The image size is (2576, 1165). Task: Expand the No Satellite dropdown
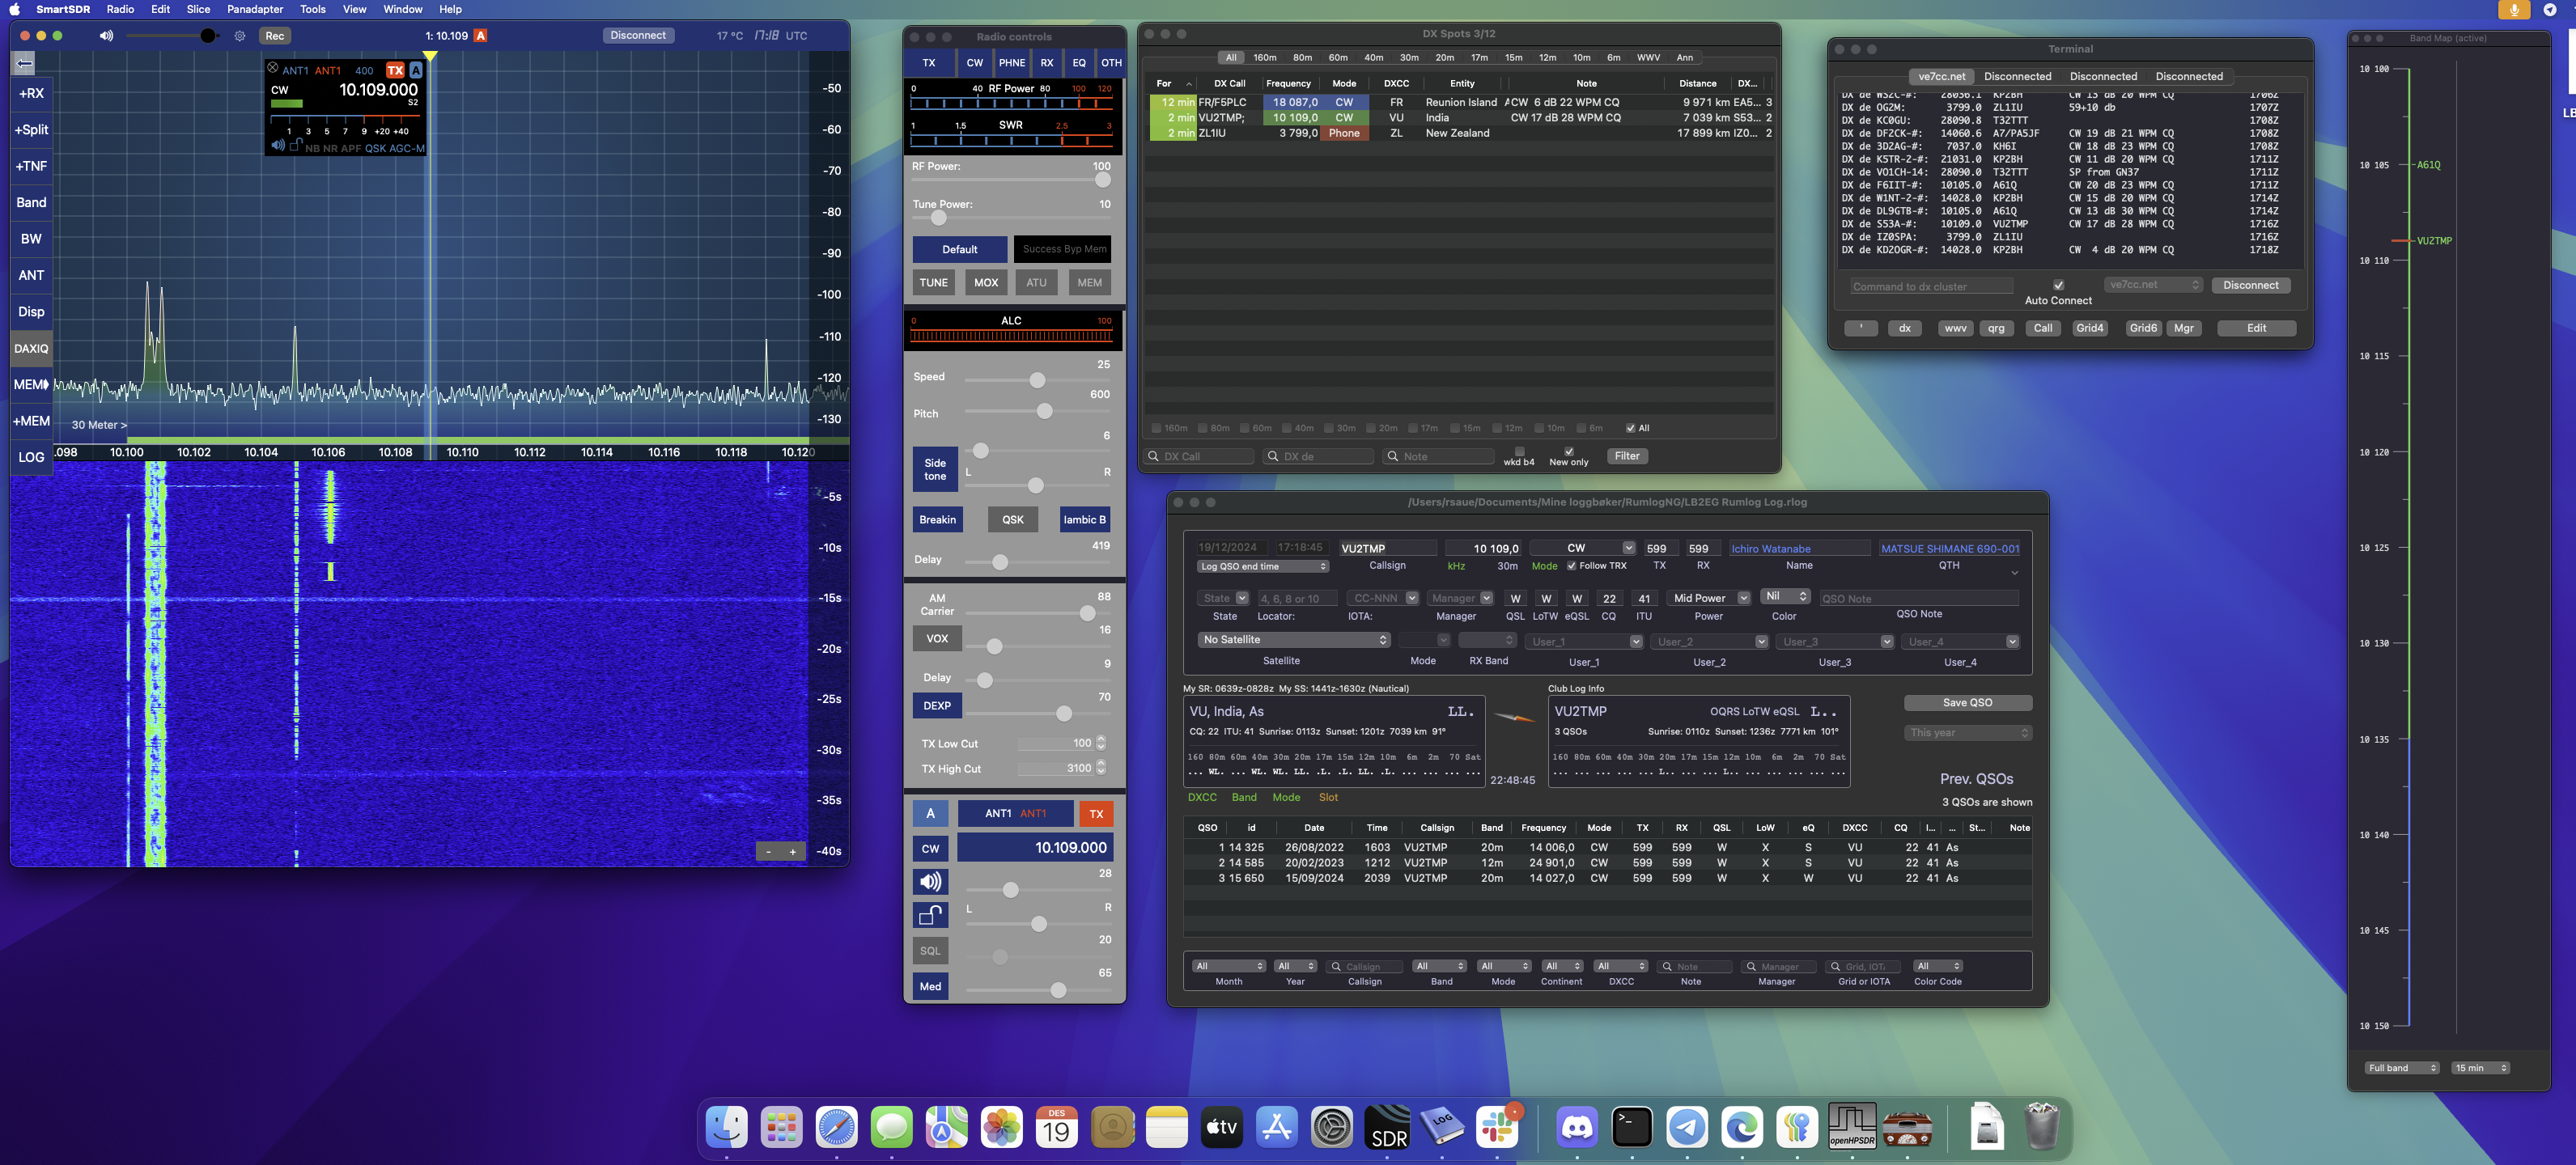pyautogui.click(x=1295, y=640)
